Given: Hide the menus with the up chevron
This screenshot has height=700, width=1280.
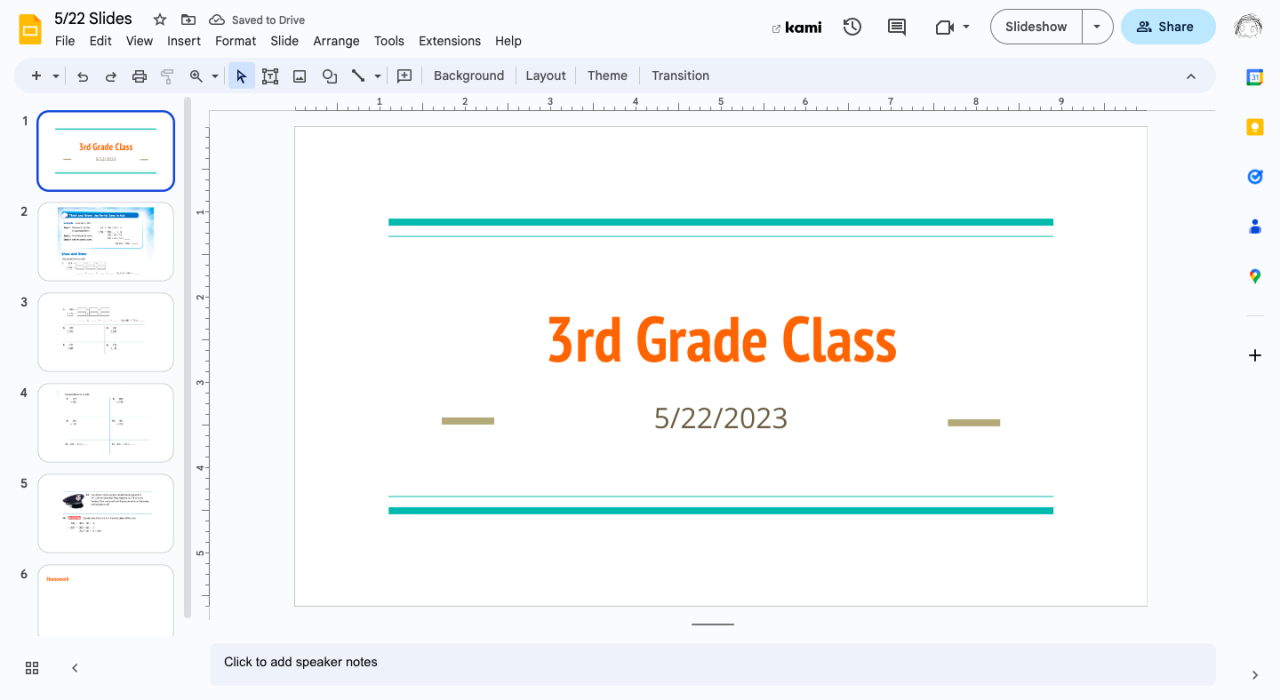Looking at the screenshot, I should 1190,76.
